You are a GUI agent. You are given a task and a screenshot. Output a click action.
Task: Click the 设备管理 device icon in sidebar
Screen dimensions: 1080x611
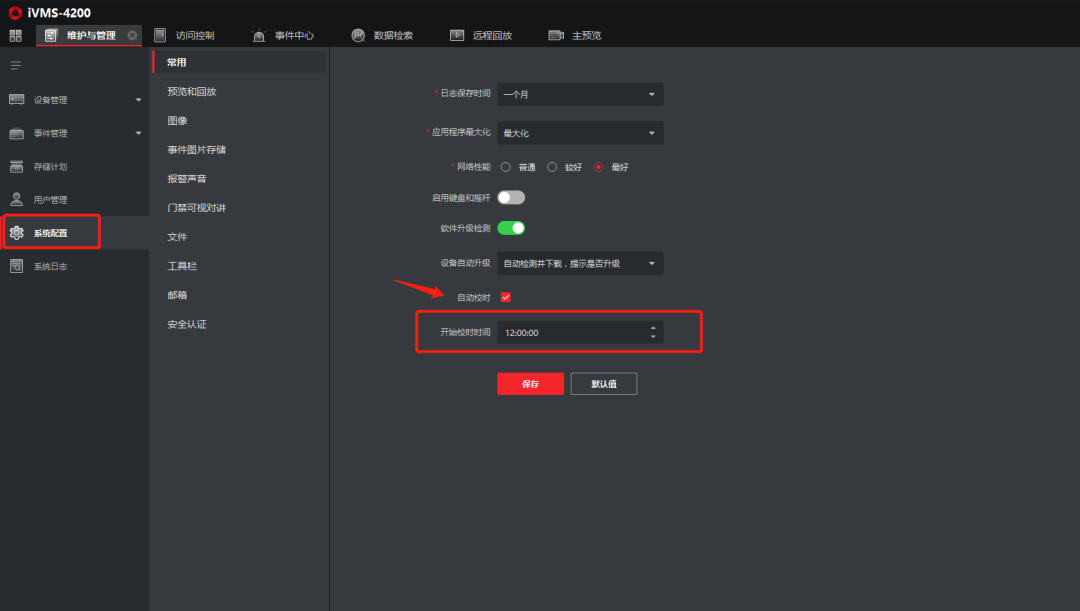16,100
